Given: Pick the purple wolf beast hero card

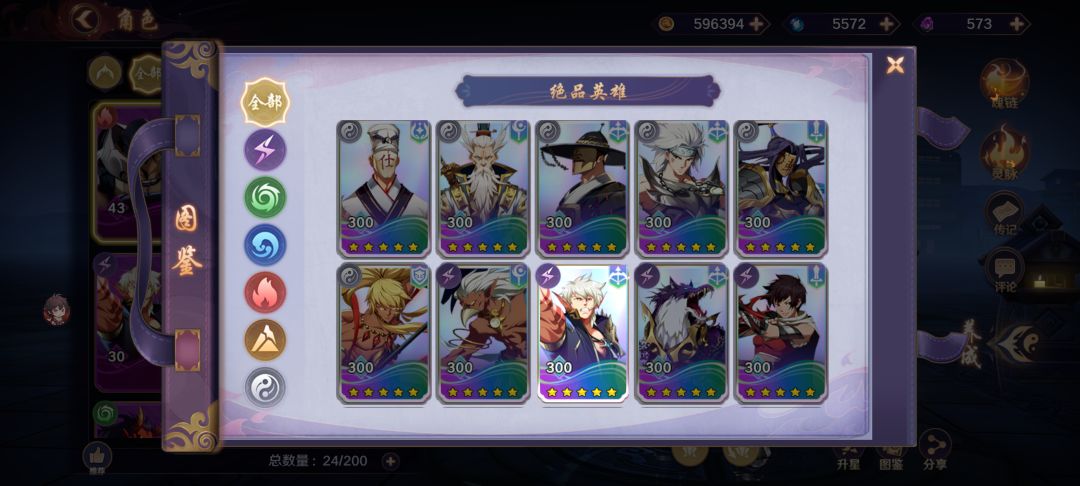Looking at the screenshot, I should click(x=682, y=332).
